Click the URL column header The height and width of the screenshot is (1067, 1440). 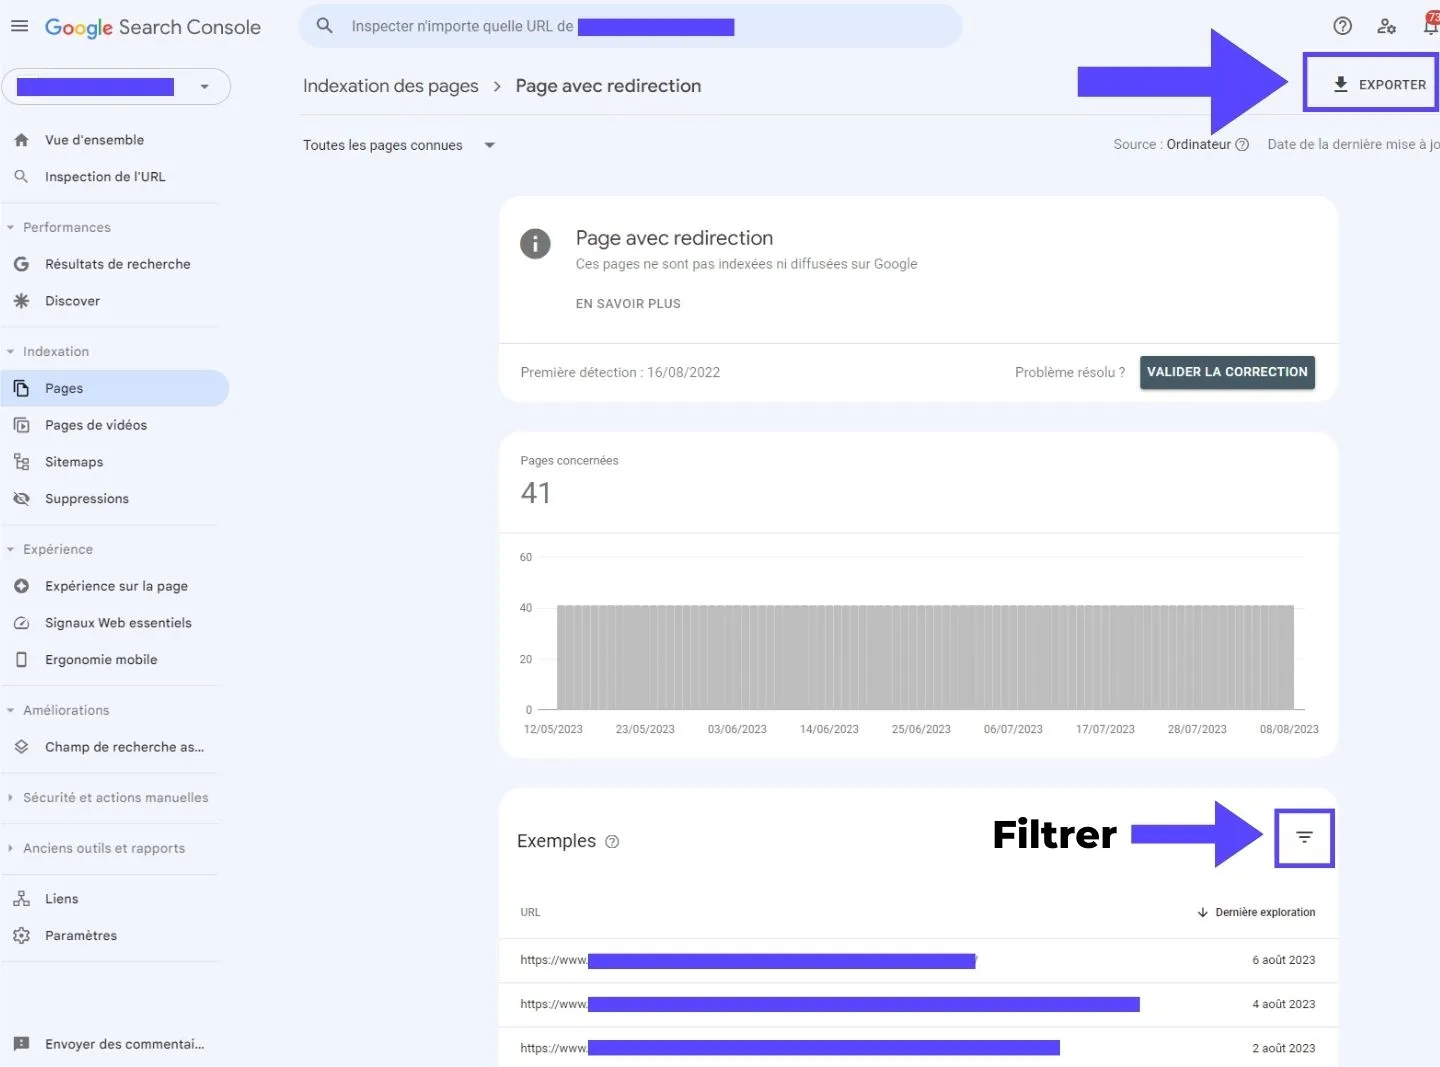[x=530, y=912]
